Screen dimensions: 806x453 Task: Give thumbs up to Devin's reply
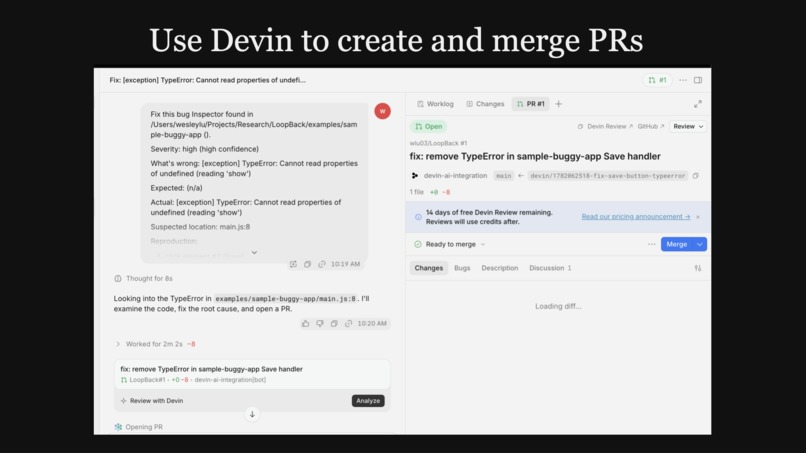[x=305, y=323]
